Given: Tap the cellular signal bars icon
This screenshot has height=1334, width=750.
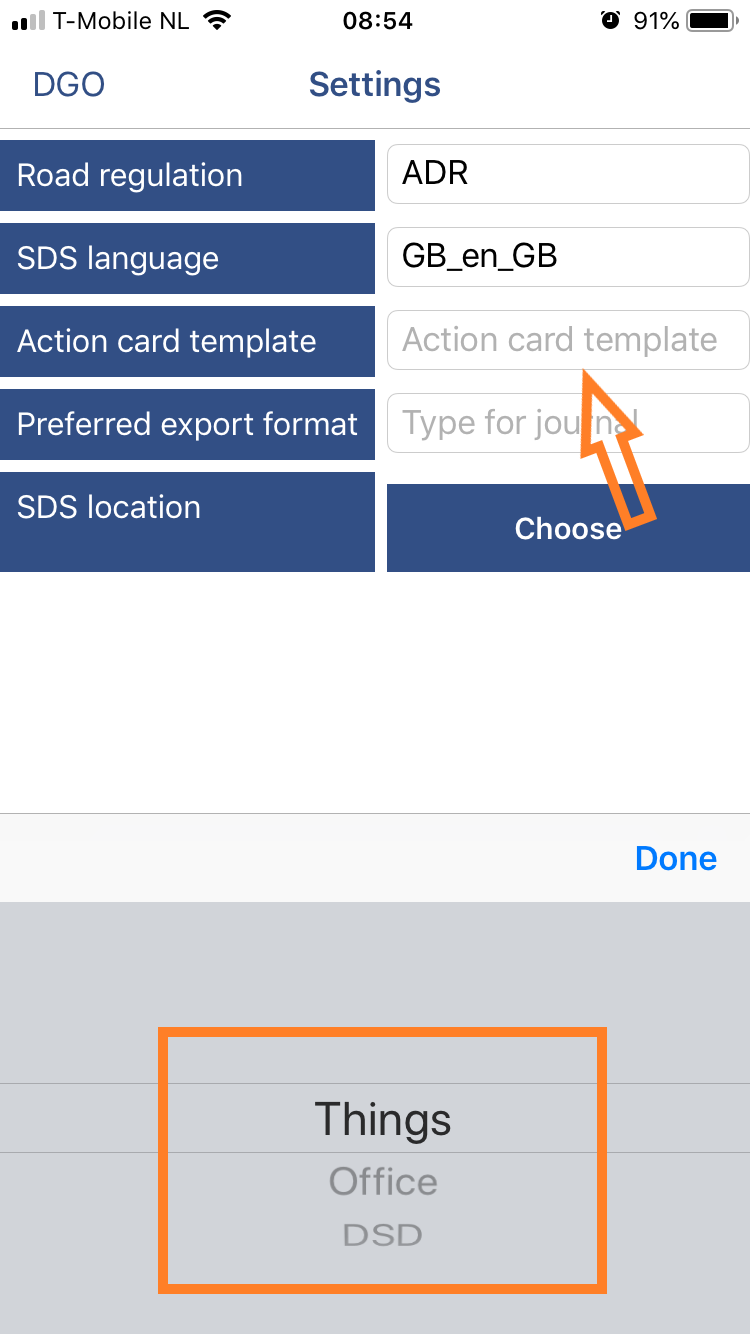Looking at the screenshot, I should 28,22.
